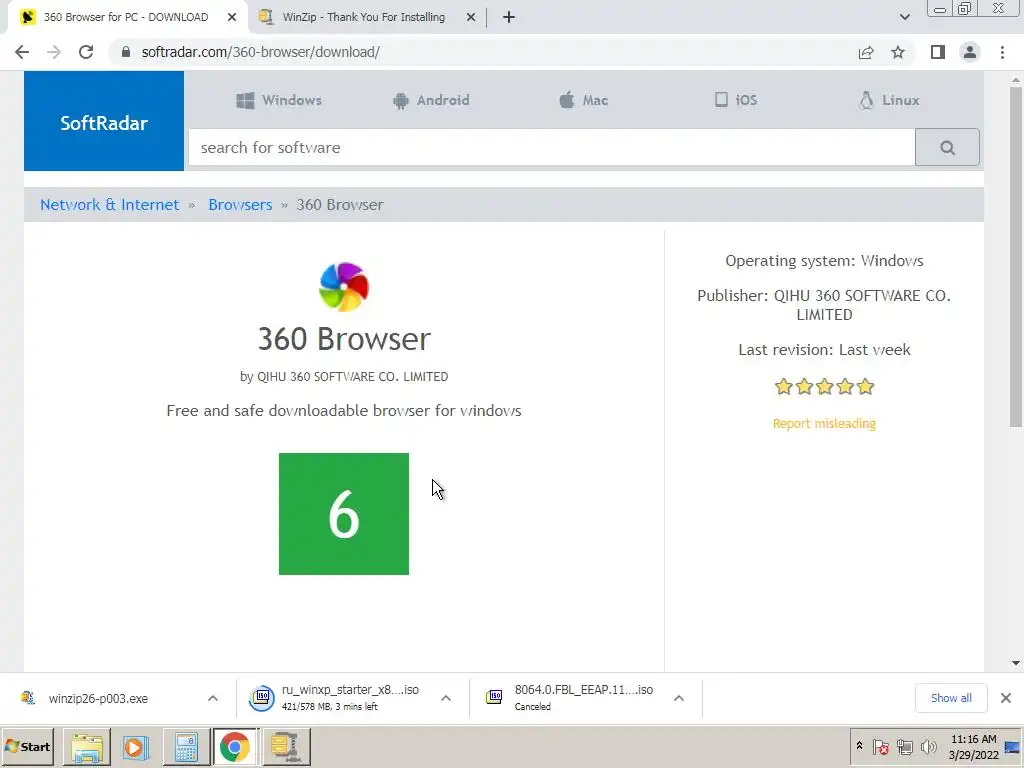Image resolution: width=1024 pixels, height=768 pixels.
Task: Click the browser Forward arrow
Action: point(54,52)
